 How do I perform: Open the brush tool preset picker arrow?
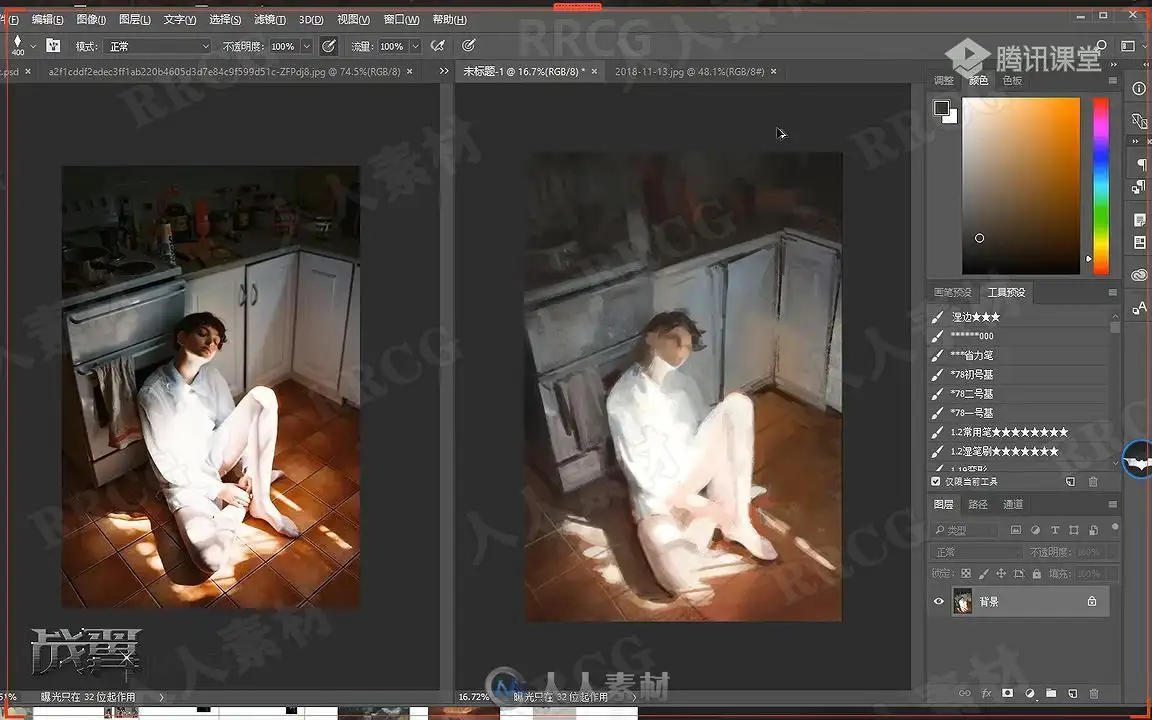click(x=32, y=46)
